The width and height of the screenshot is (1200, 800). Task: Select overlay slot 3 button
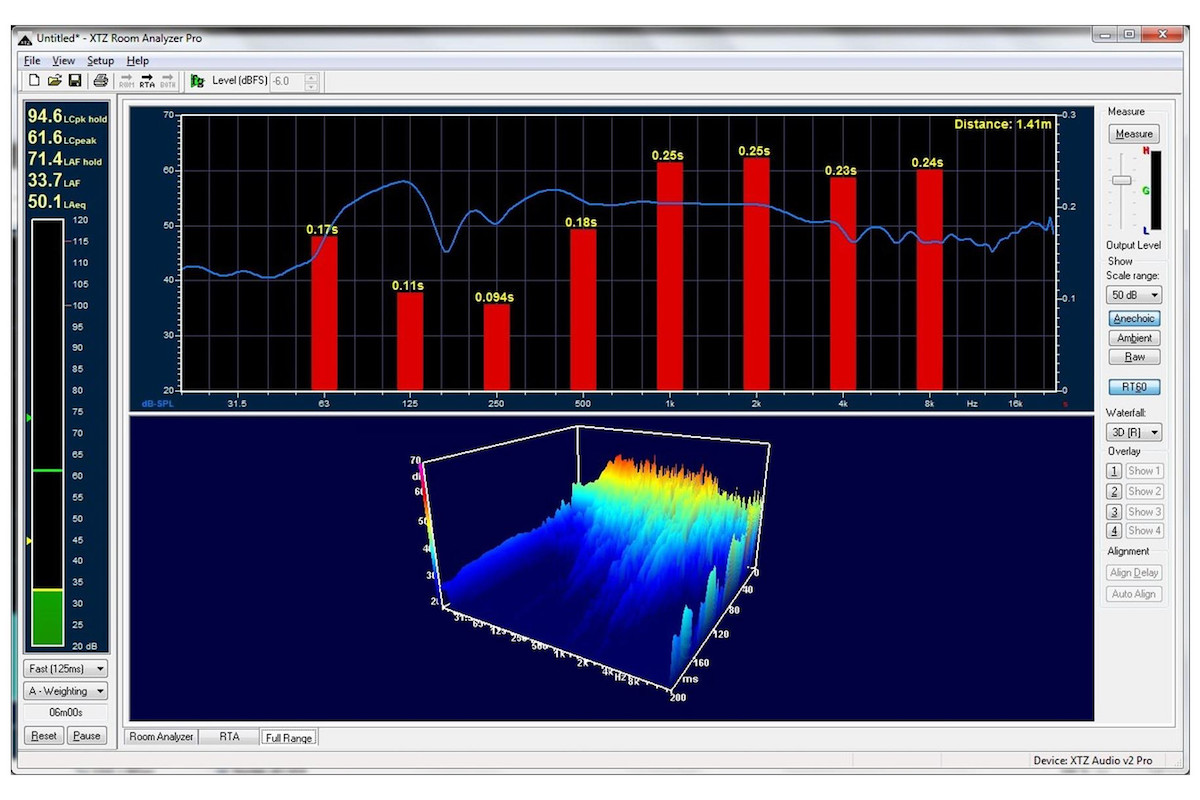(1114, 511)
